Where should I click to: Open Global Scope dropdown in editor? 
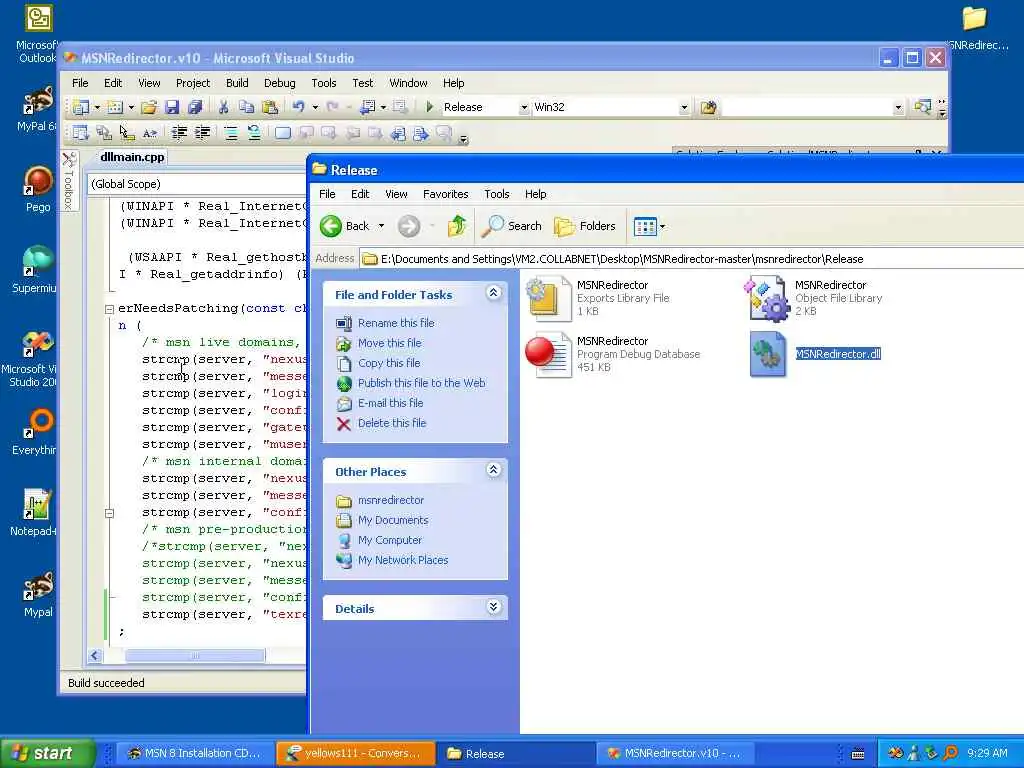[197, 184]
